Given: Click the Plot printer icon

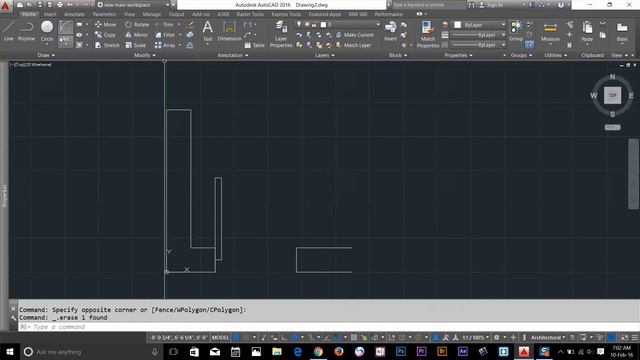Looking at the screenshot, I should 60,5.
